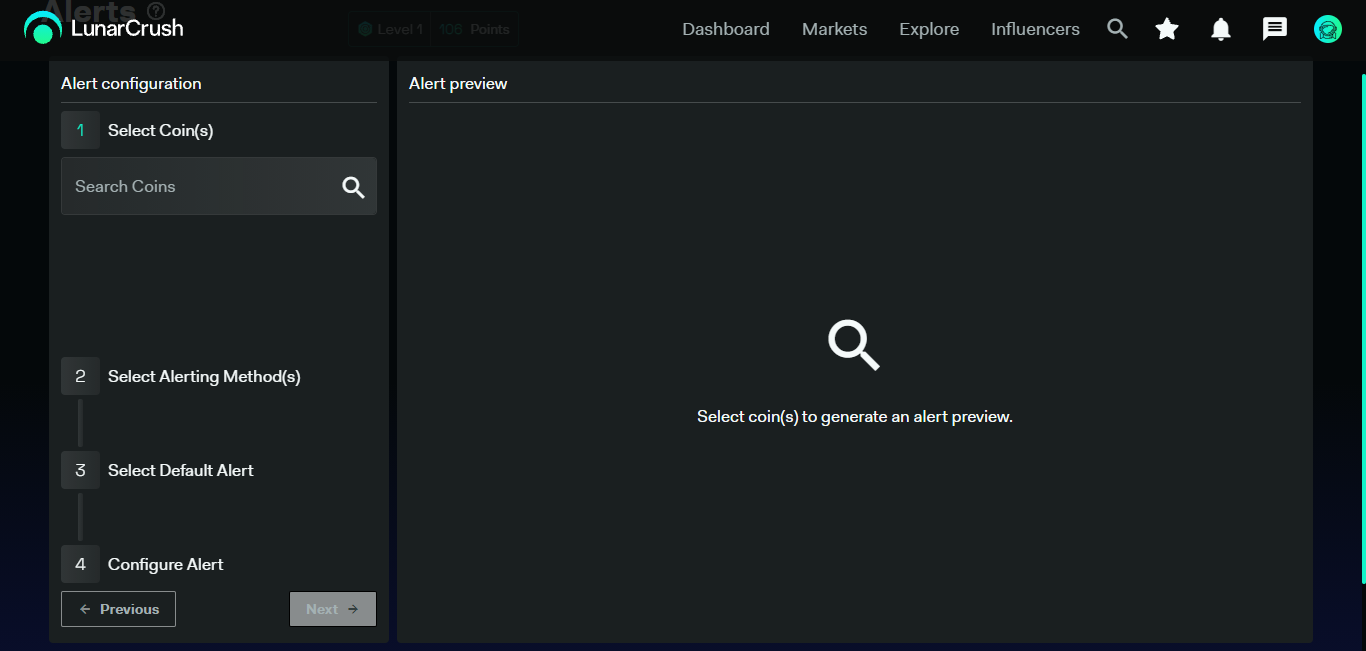Select step 4 Configure Alert
This screenshot has height=651, width=1366.
tap(143, 564)
